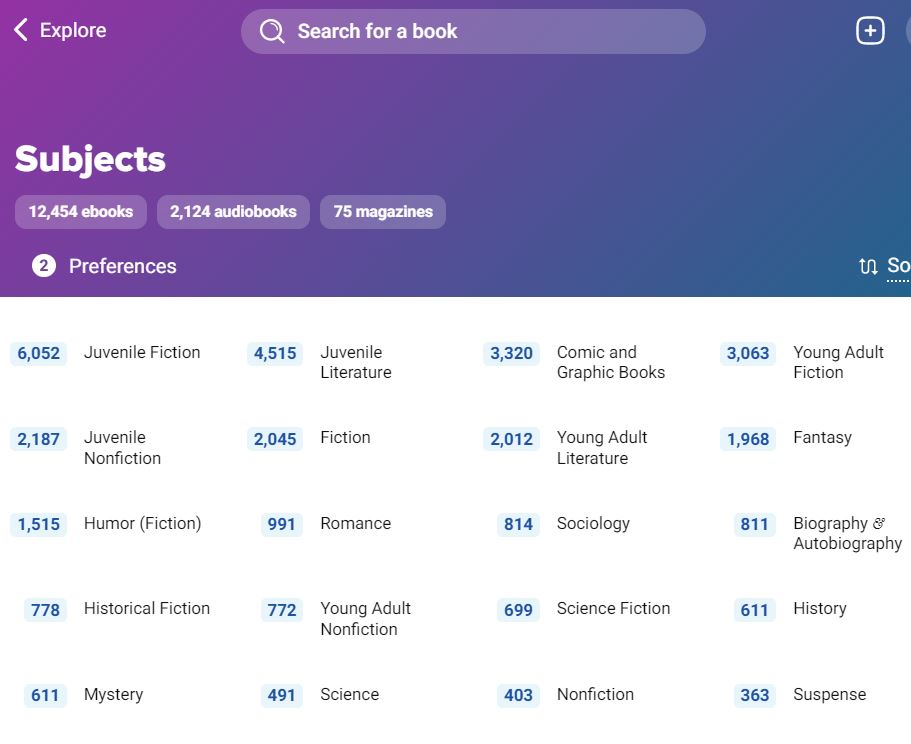911x744 pixels.
Task: Open the Juvenile Fiction subject
Action: (142, 353)
